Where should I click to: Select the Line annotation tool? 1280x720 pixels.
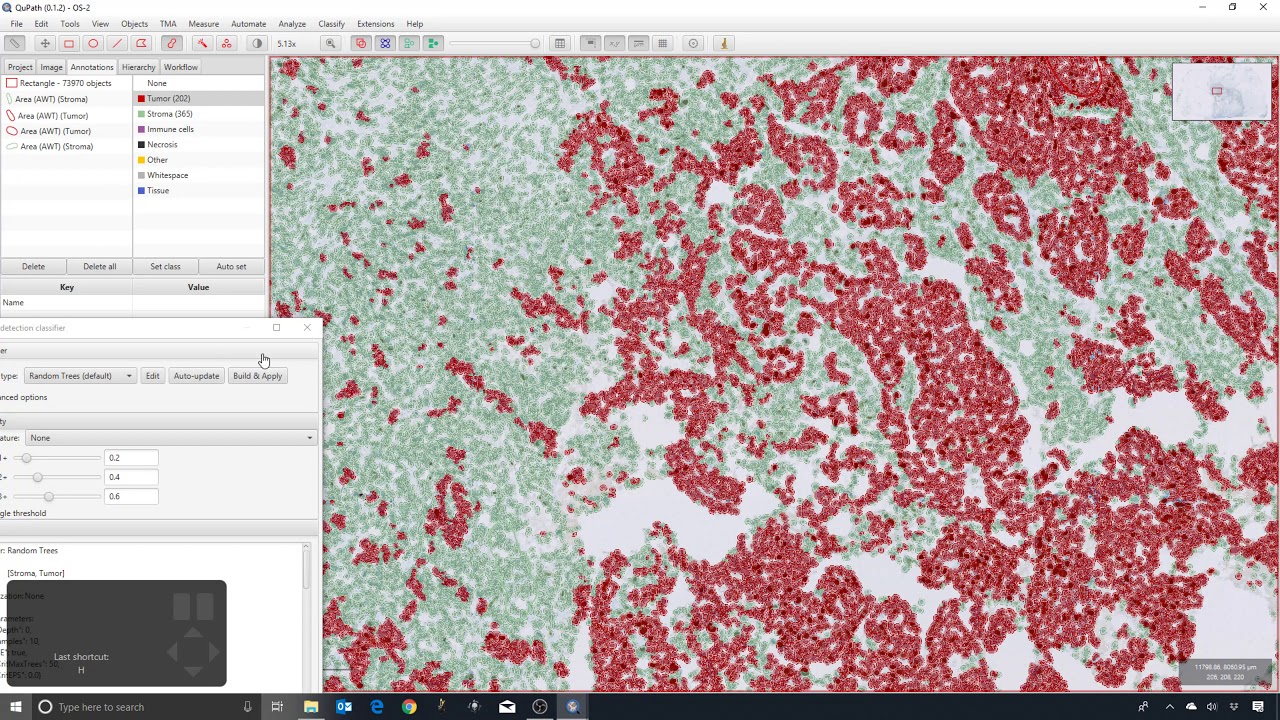117,43
